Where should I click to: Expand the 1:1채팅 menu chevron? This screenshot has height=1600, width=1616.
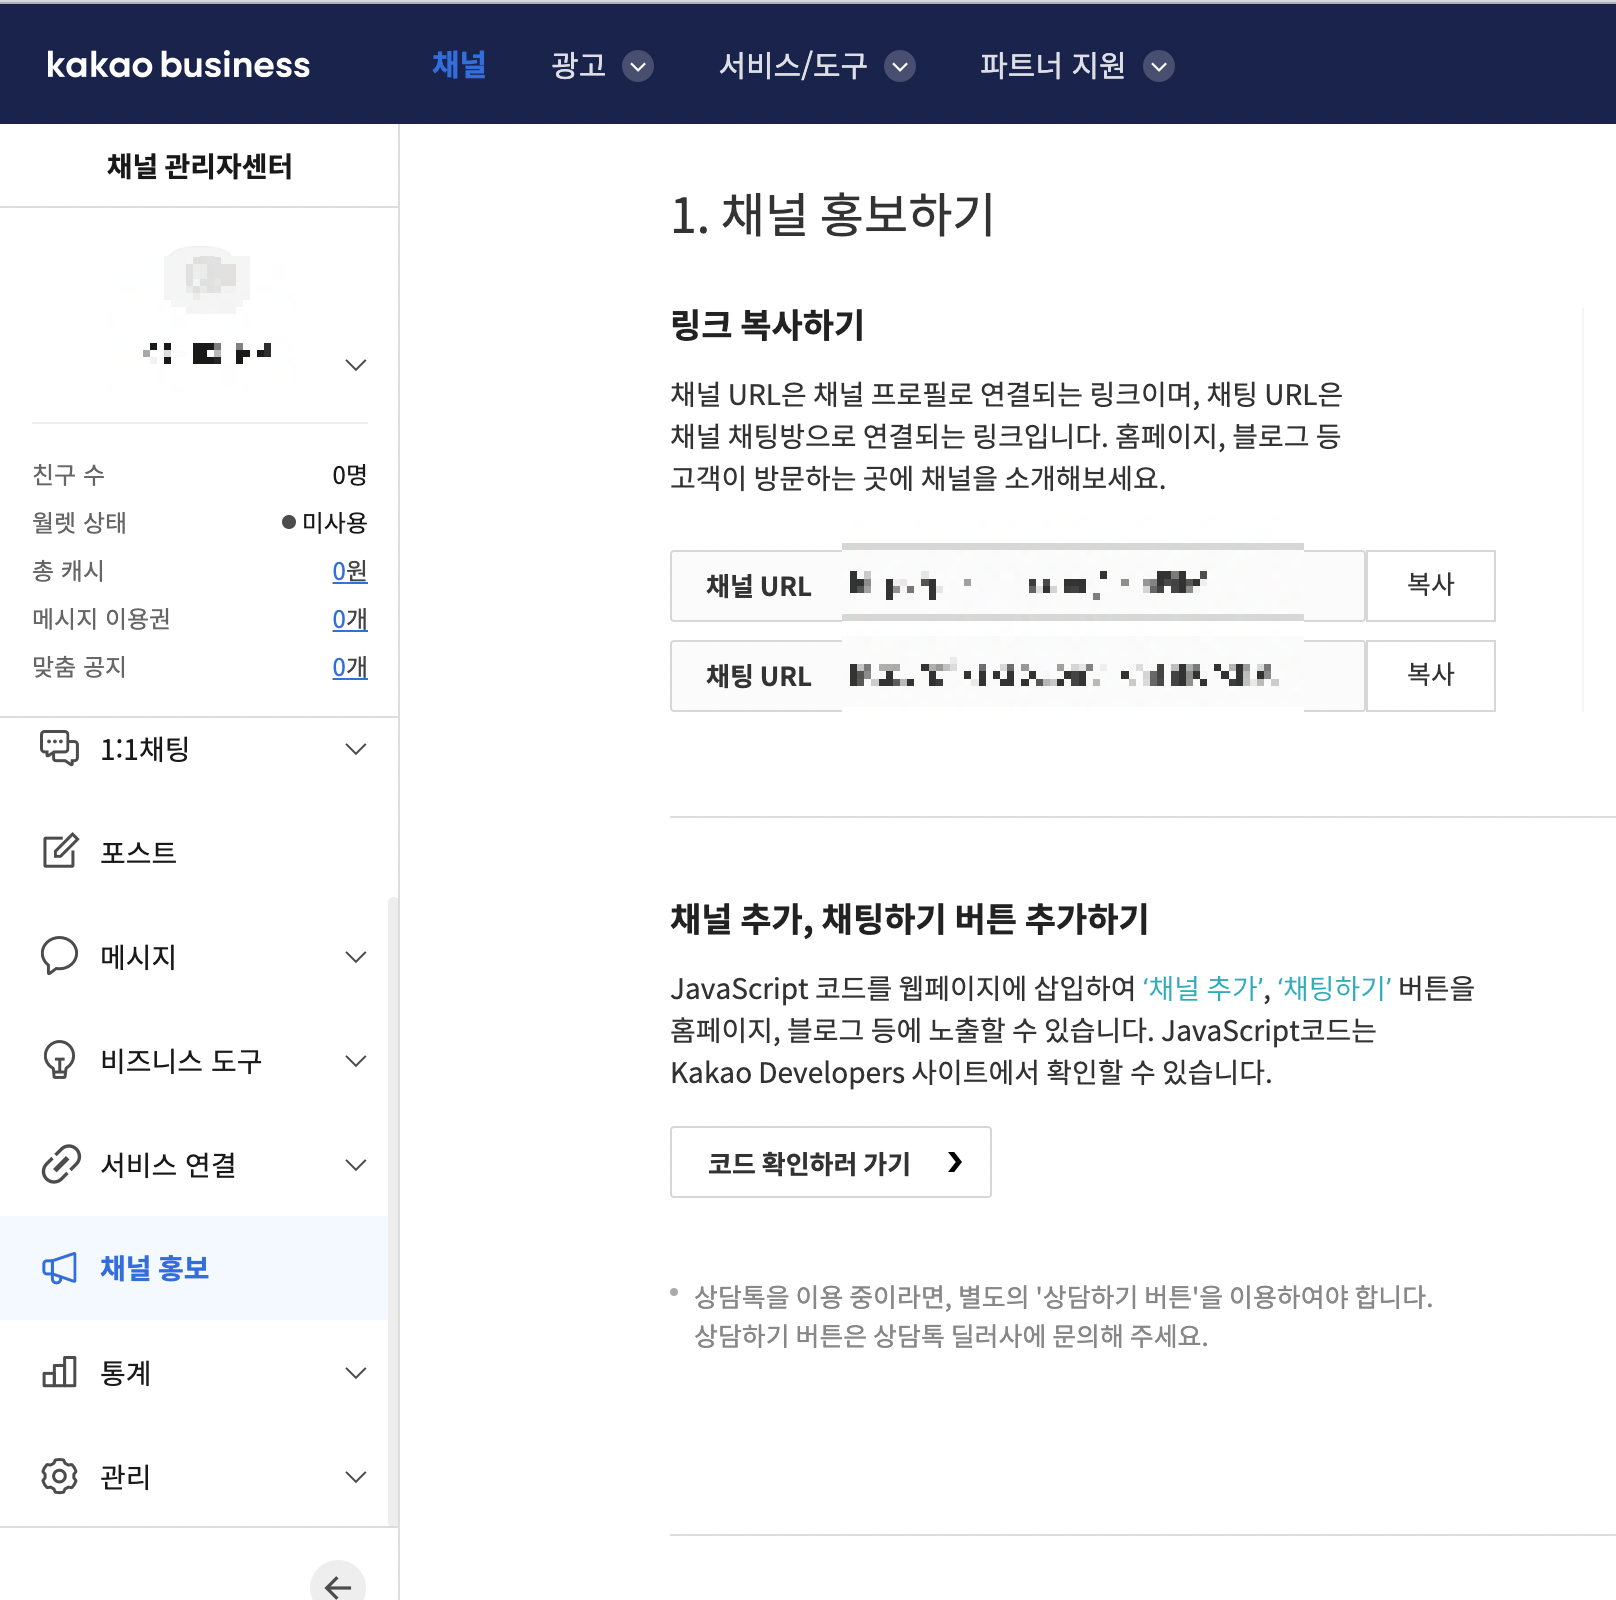click(356, 749)
